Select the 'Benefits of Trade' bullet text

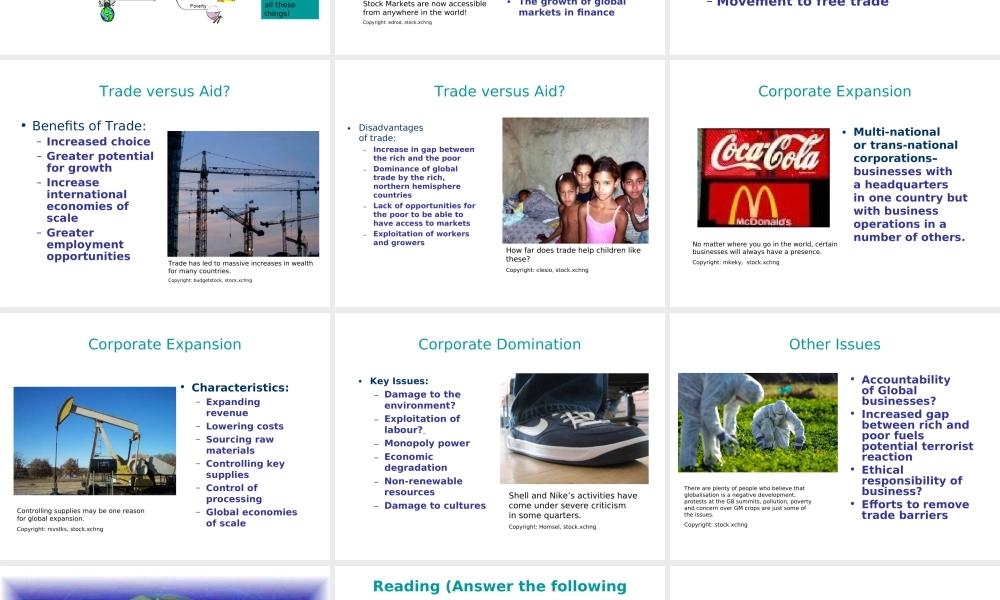click(x=77, y=125)
